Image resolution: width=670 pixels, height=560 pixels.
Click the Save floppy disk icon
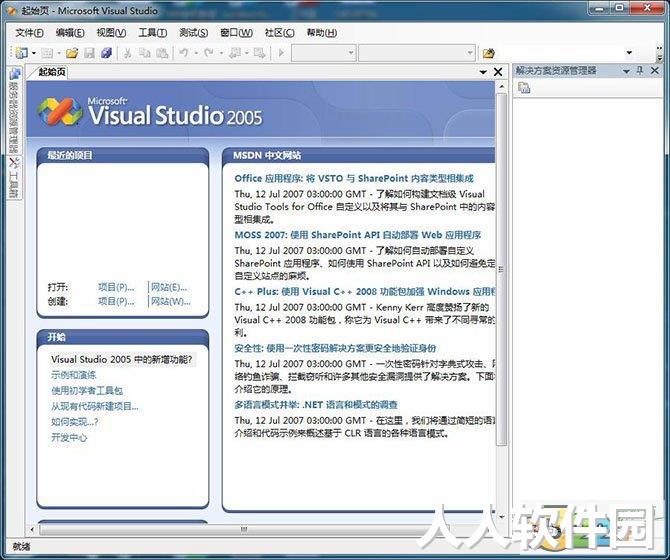point(89,53)
